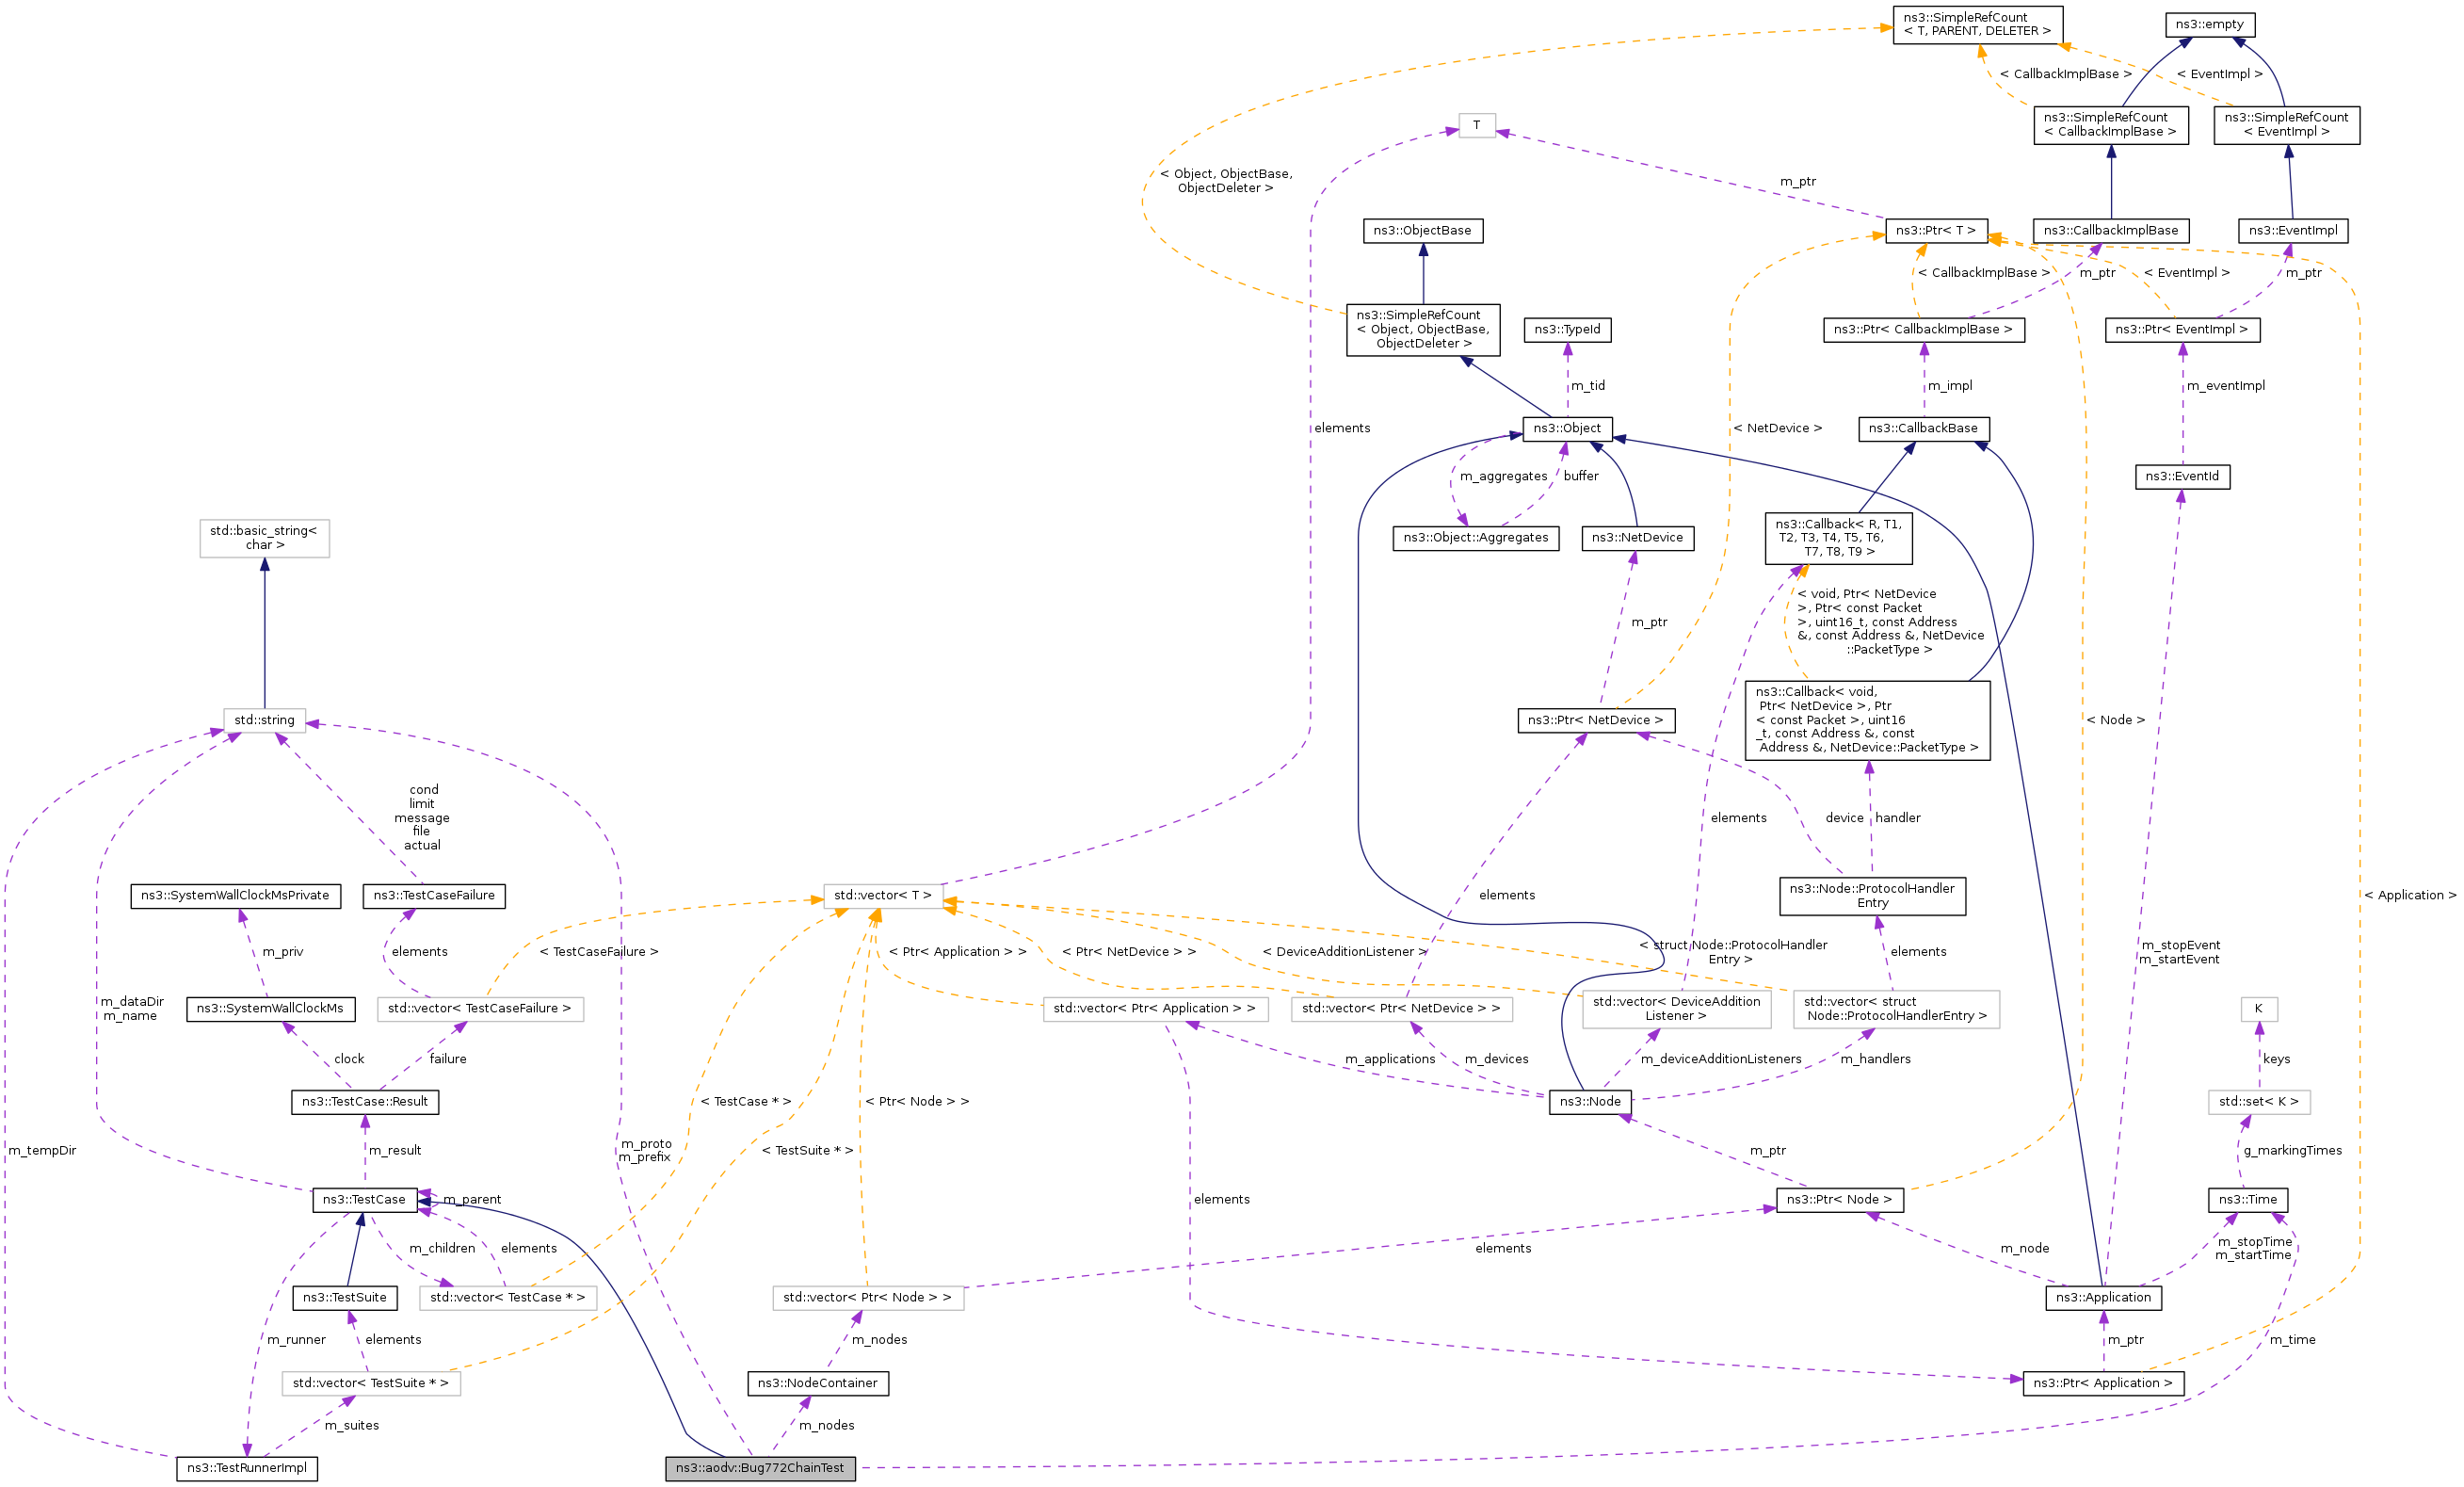Open the ns3::NodeContainer class node

point(818,1383)
